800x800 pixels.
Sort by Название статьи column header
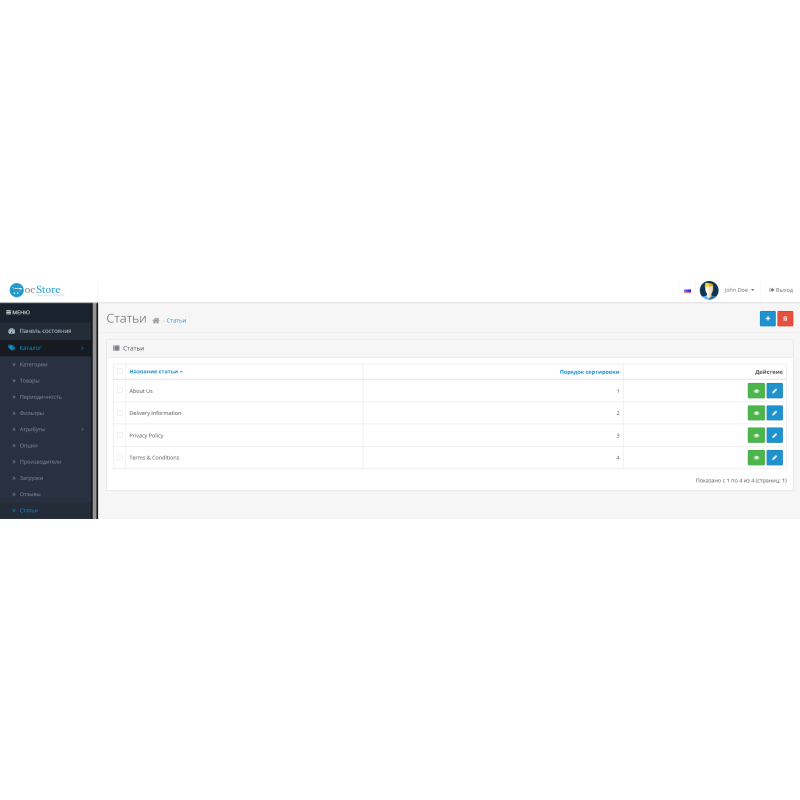click(x=155, y=371)
